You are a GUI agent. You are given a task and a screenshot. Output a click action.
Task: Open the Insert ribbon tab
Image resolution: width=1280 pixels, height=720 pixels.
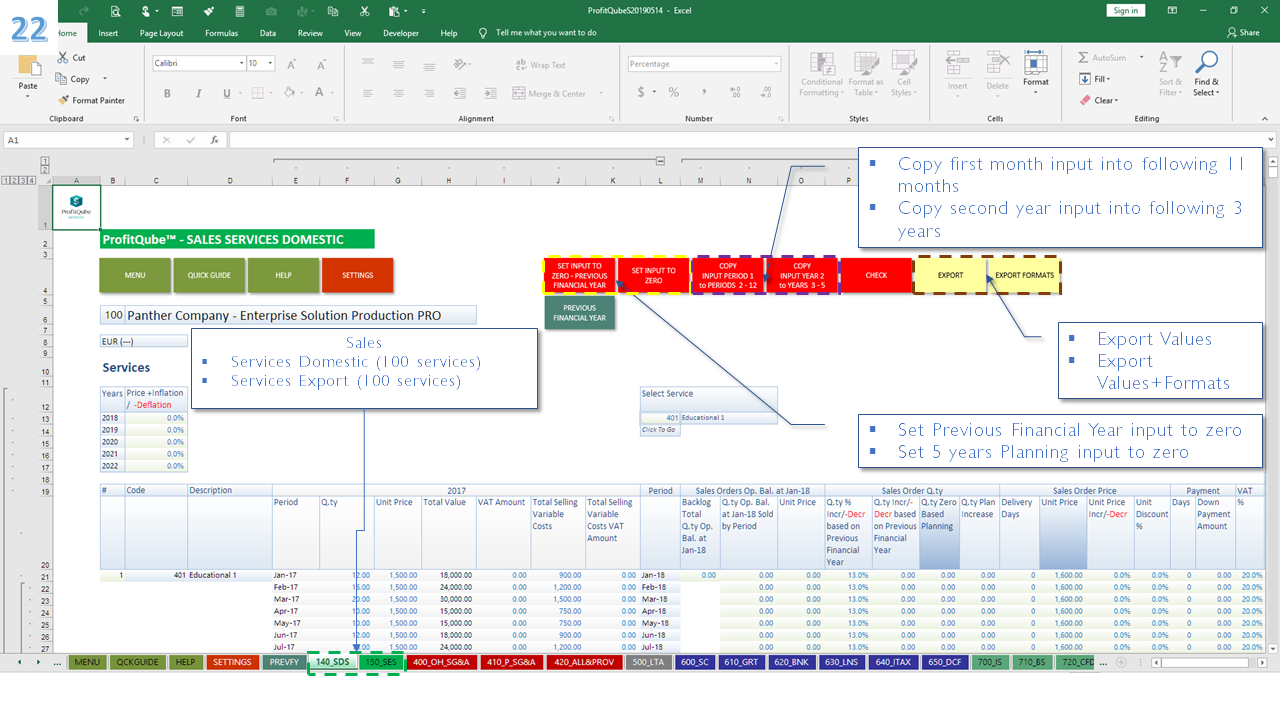tap(108, 32)
